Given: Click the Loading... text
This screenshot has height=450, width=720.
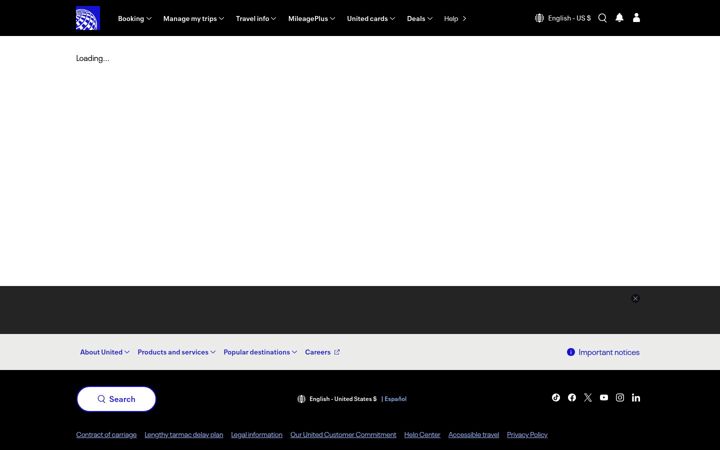Looking at the screenshot, I should pyautogui.click(x=92, y=58).
